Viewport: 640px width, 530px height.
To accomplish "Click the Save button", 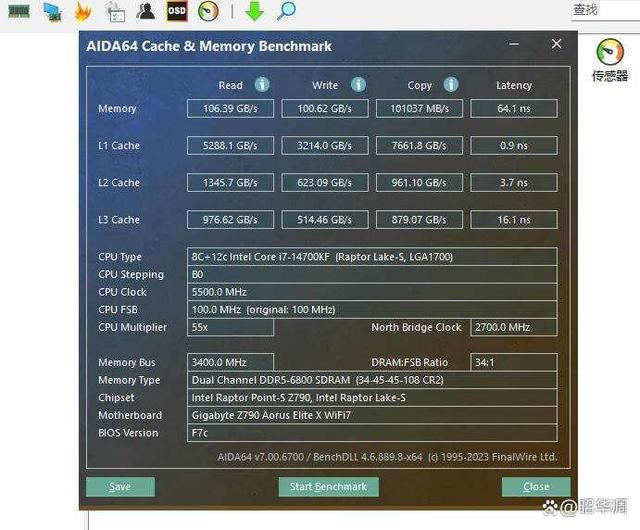I will point(120,487).
